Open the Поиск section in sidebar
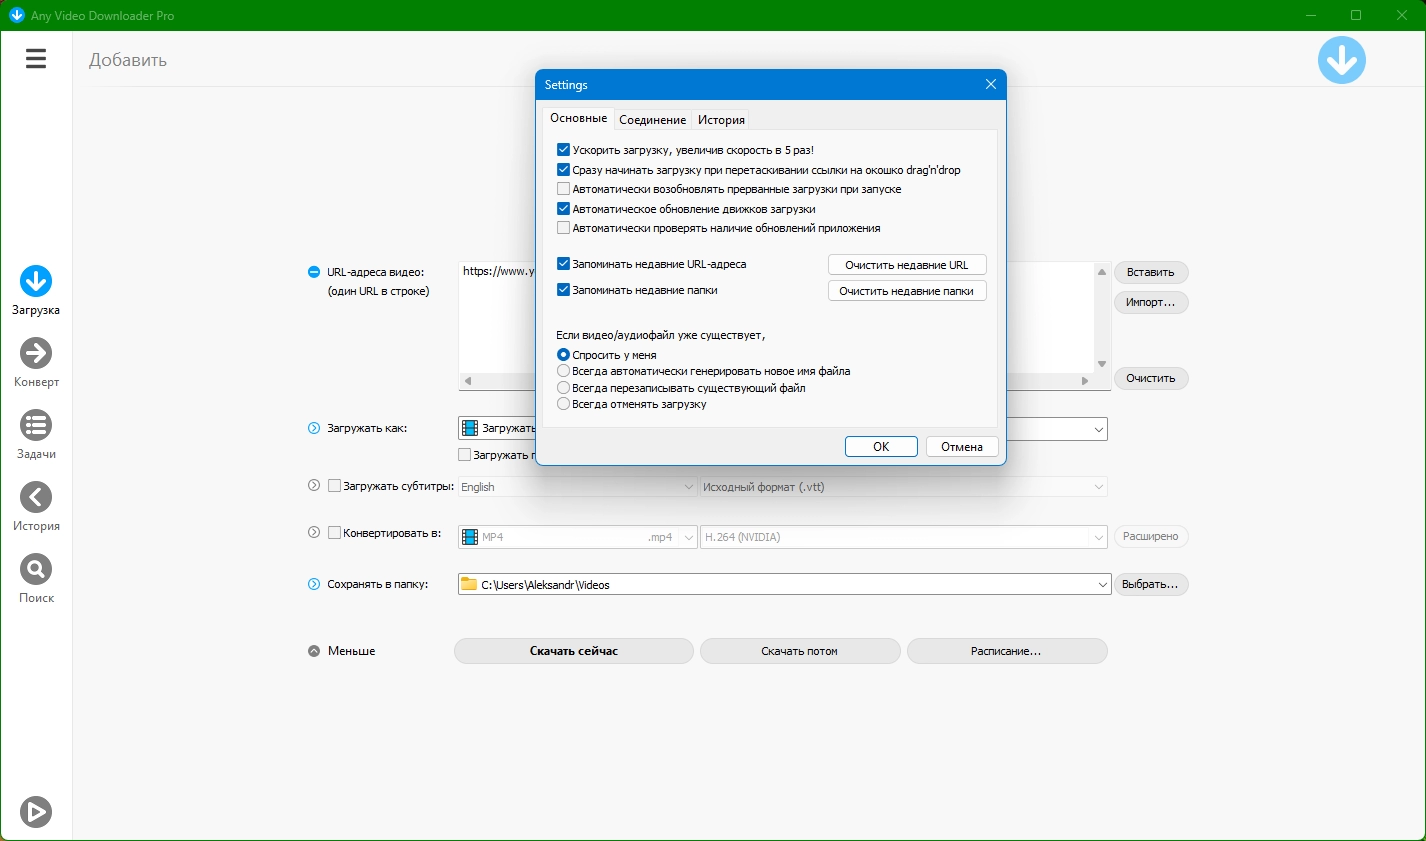 point(36,579)
